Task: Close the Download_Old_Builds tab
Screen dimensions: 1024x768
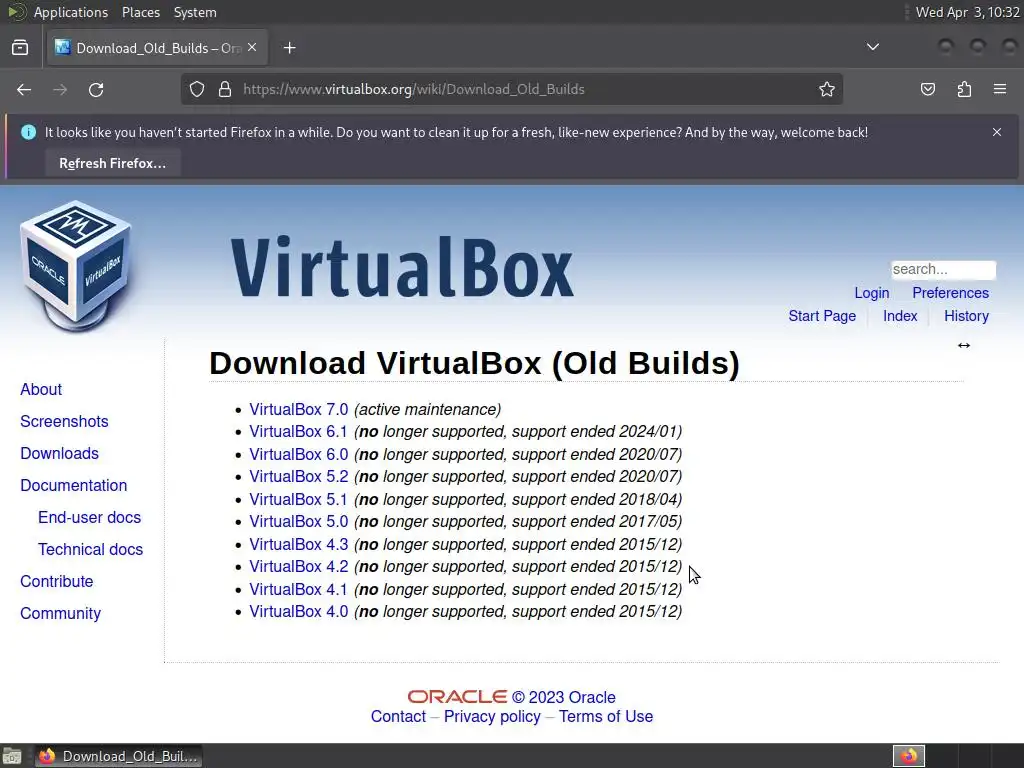Action: pyautogui.click(x=252, y=48)
